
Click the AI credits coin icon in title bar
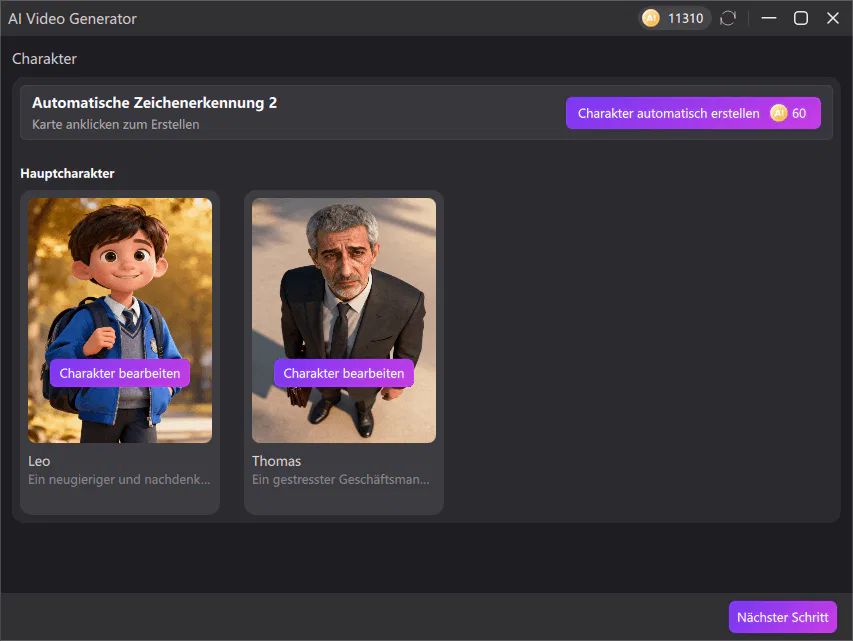(x=651, y=18)
